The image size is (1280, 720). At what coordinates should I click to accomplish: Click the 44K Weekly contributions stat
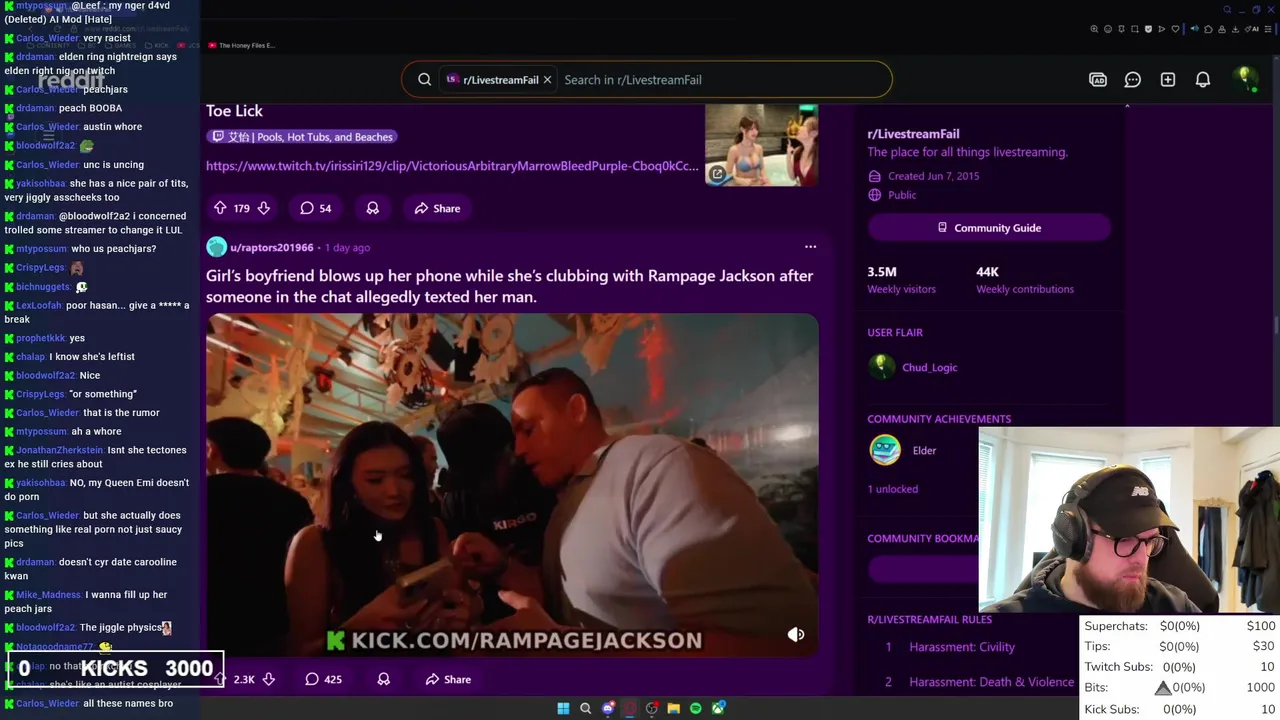point(1024,280)
